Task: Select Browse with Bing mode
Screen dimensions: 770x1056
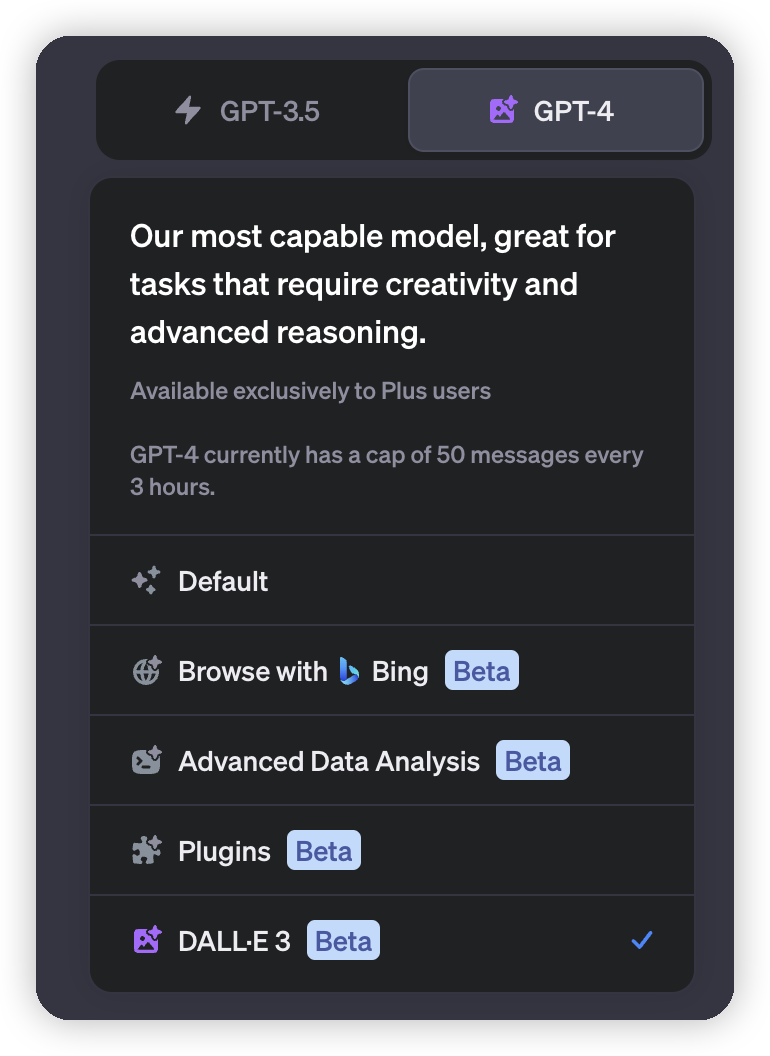Action: point(391,671)
